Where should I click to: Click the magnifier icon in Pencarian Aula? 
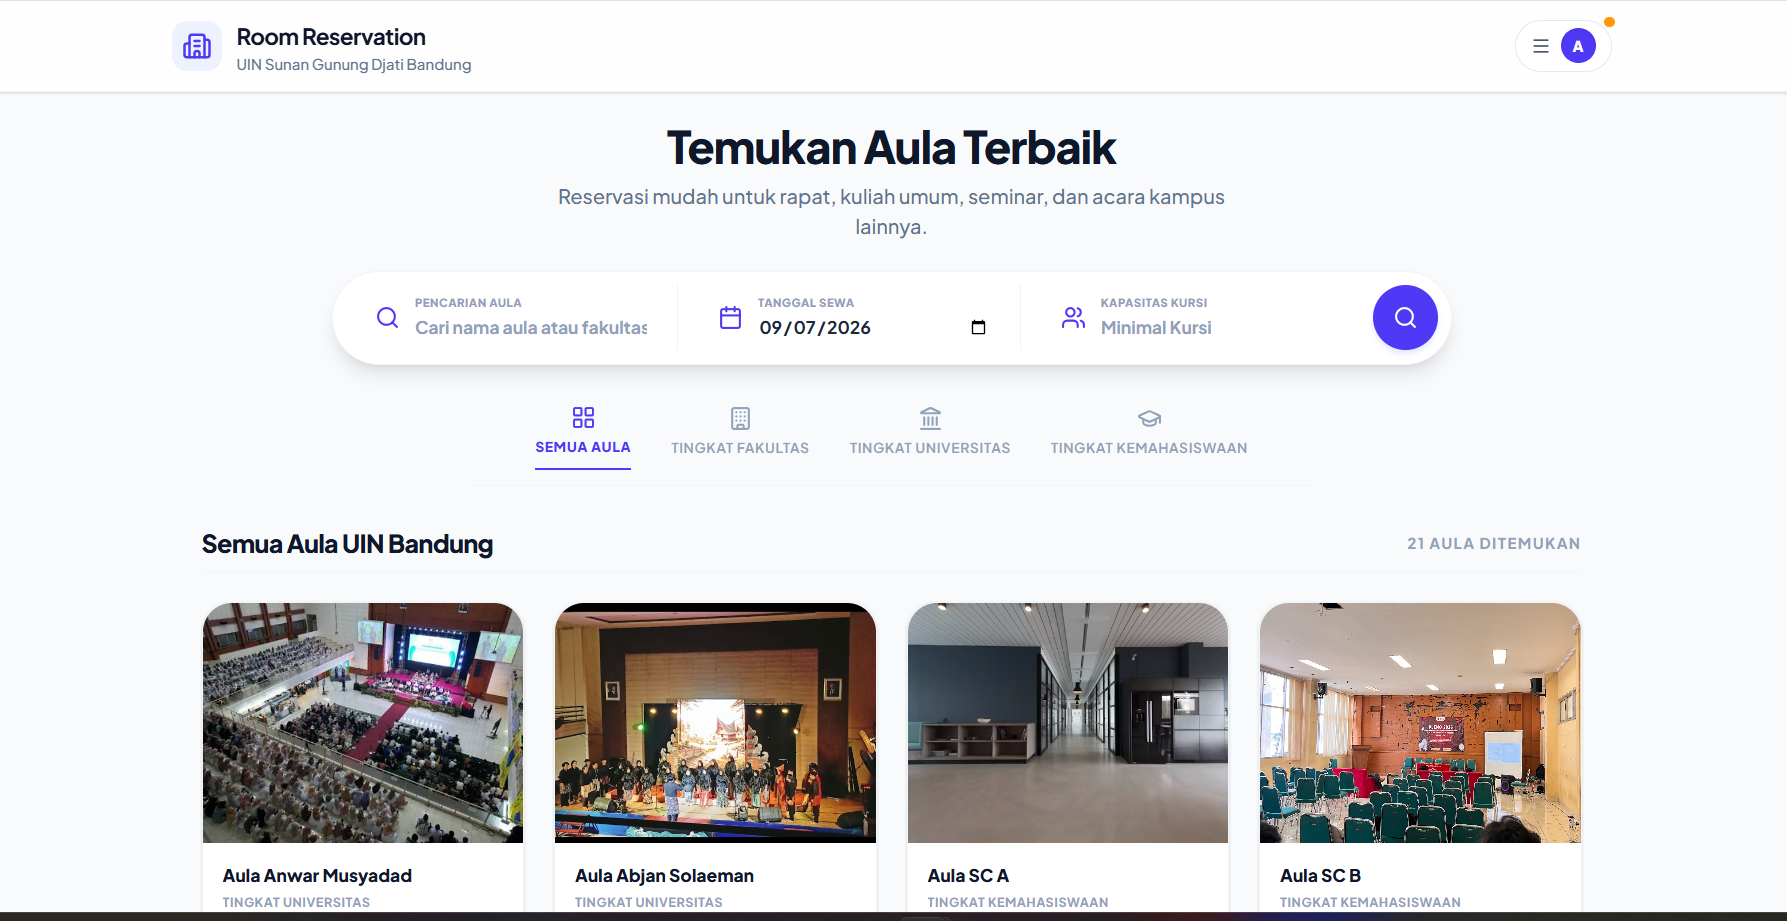point(387,318)
